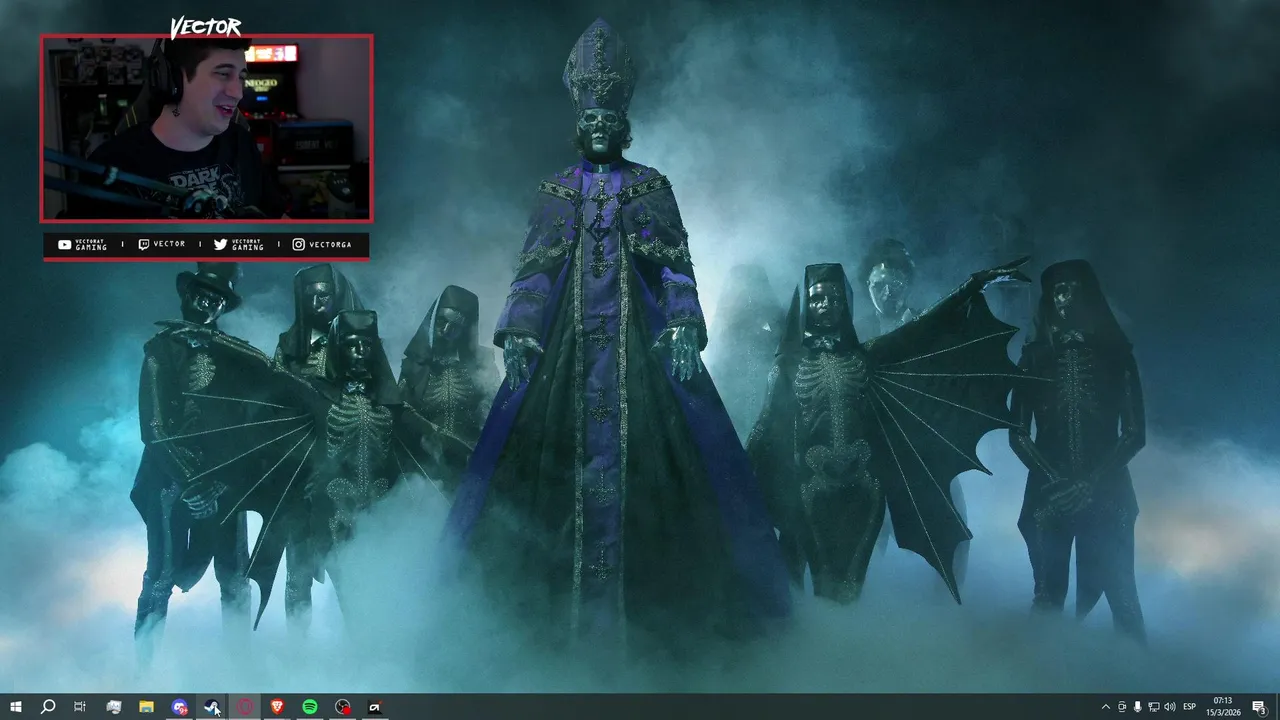Viewport: 1280px width, 720px height.
Task: Open the Alienware app in taskbar
Action: tap(375, 707)
